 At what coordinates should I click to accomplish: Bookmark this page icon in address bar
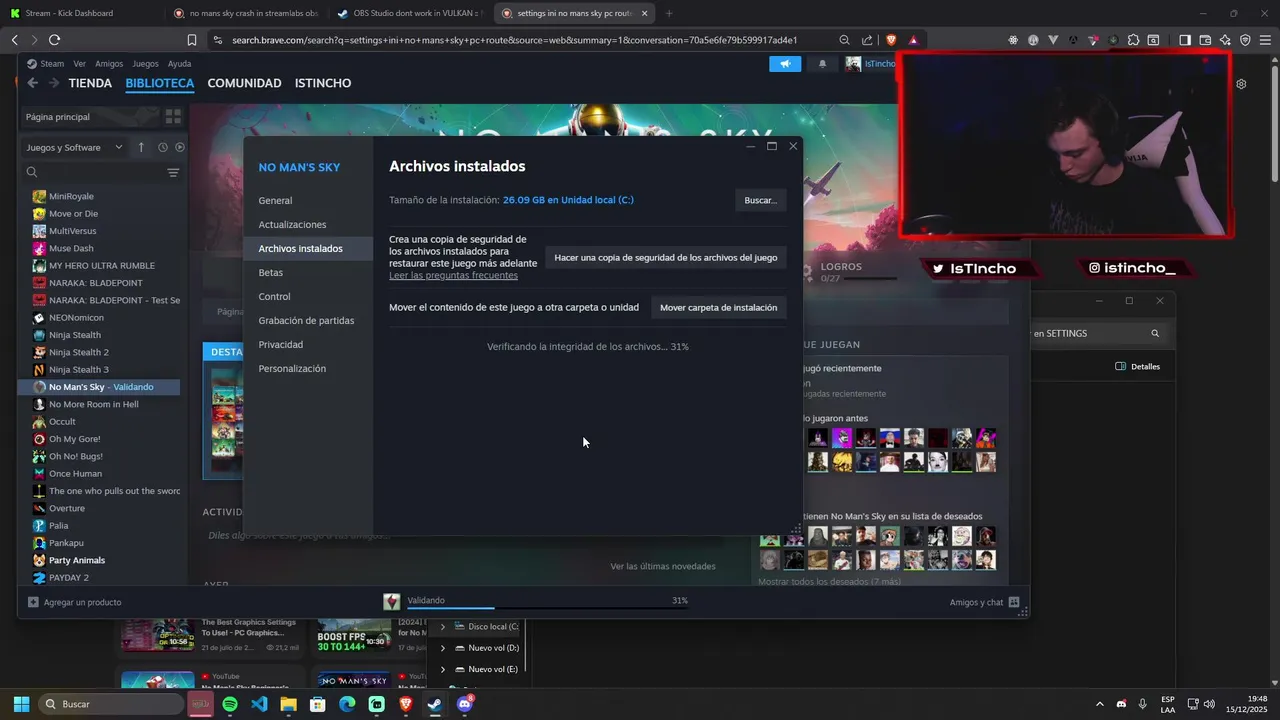192,40
